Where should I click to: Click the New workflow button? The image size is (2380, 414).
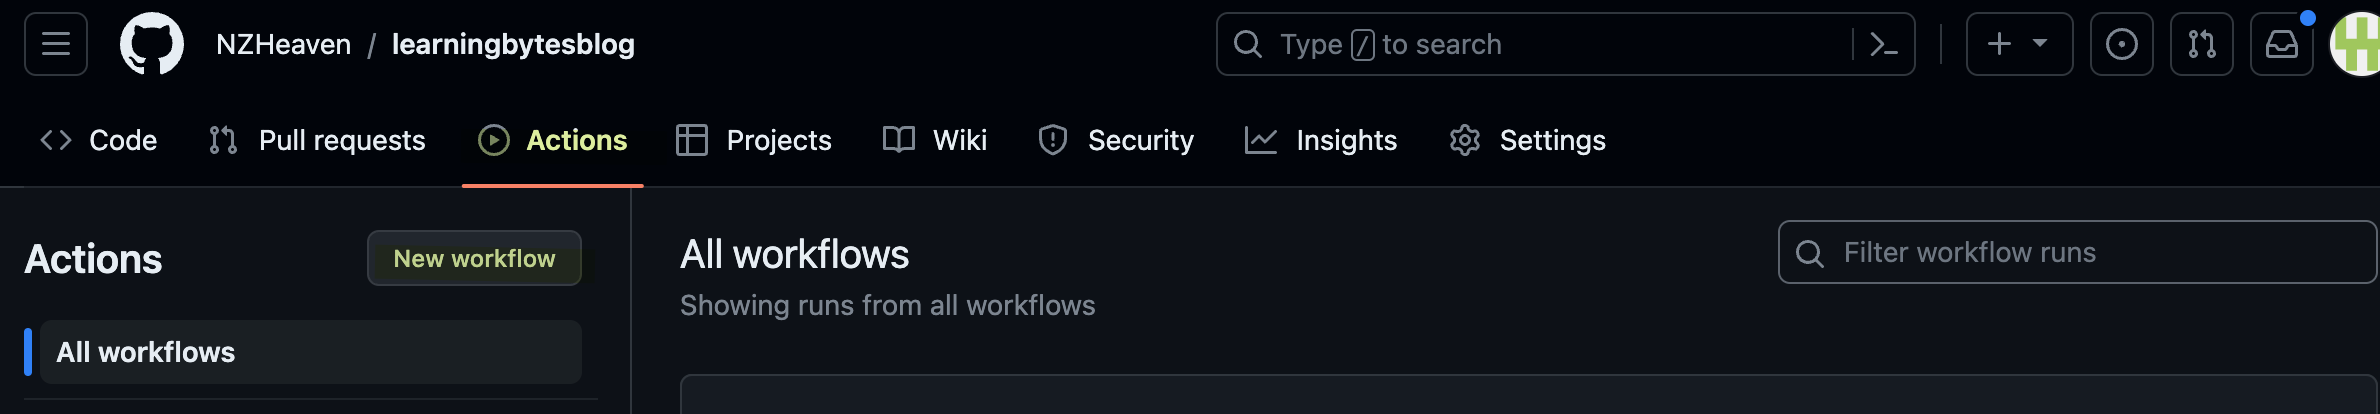(474, 258)
